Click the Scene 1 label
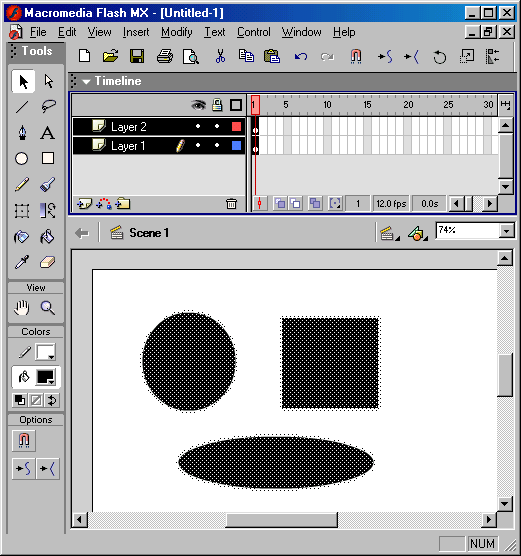Image resolution: width=521 pixels, height=556 pixels. tap(149, 233)
